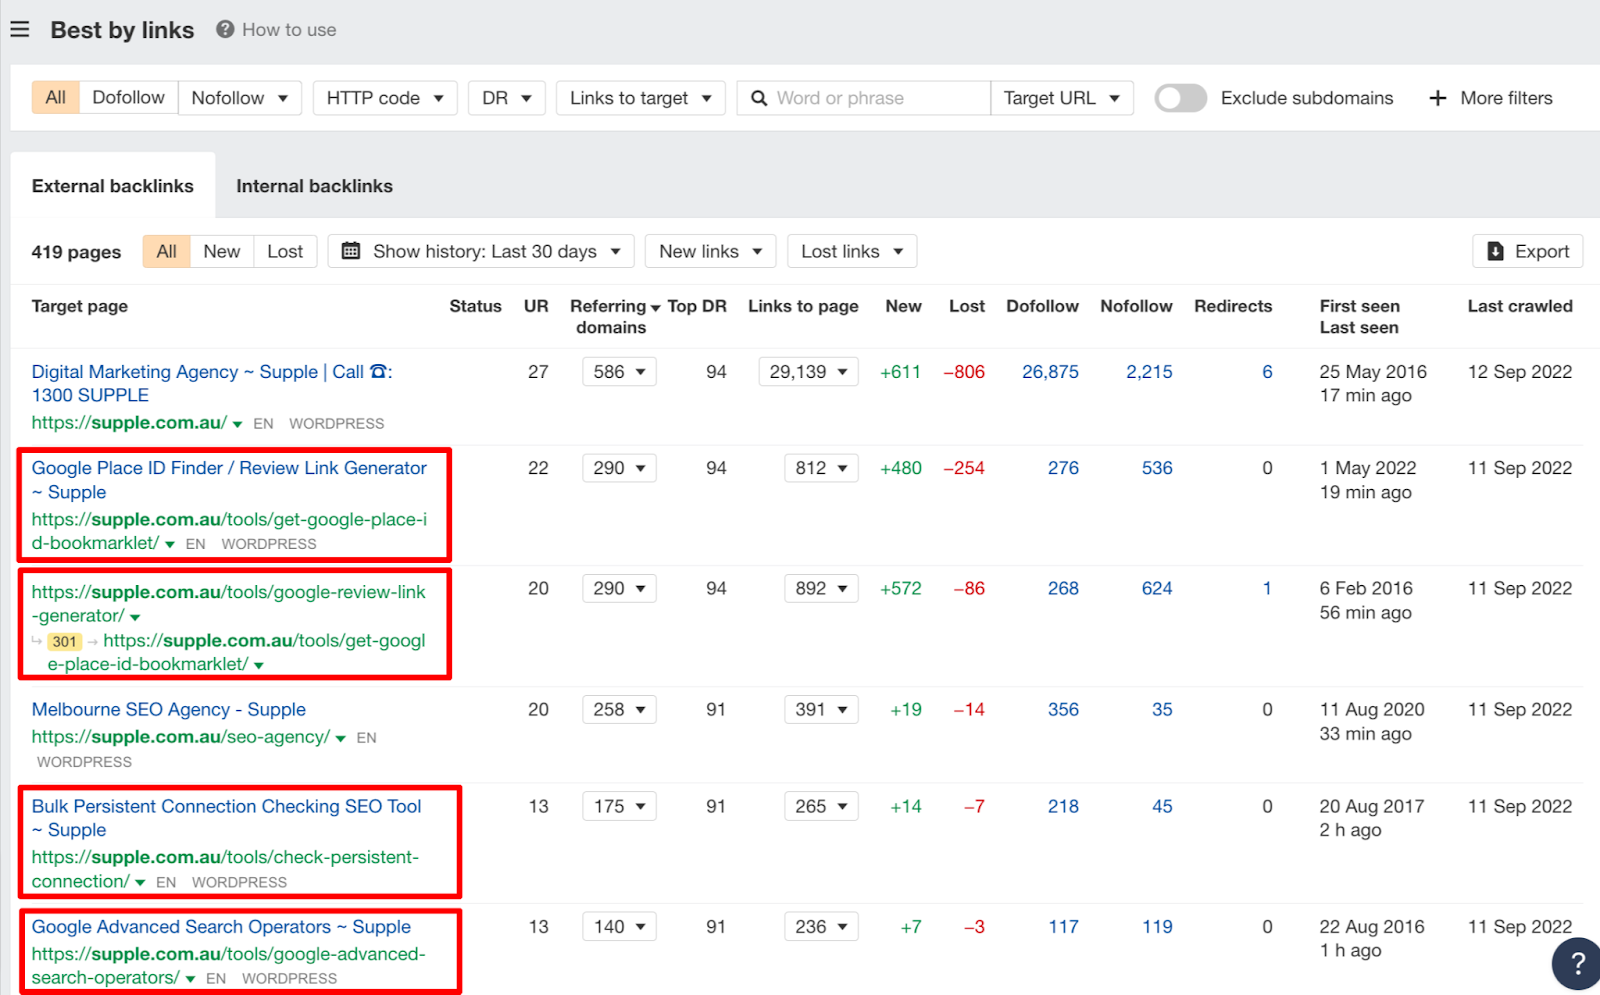Open the hamburger menu icon
The width and height of the screenshot is (1600, 995).
coord(20,29)
